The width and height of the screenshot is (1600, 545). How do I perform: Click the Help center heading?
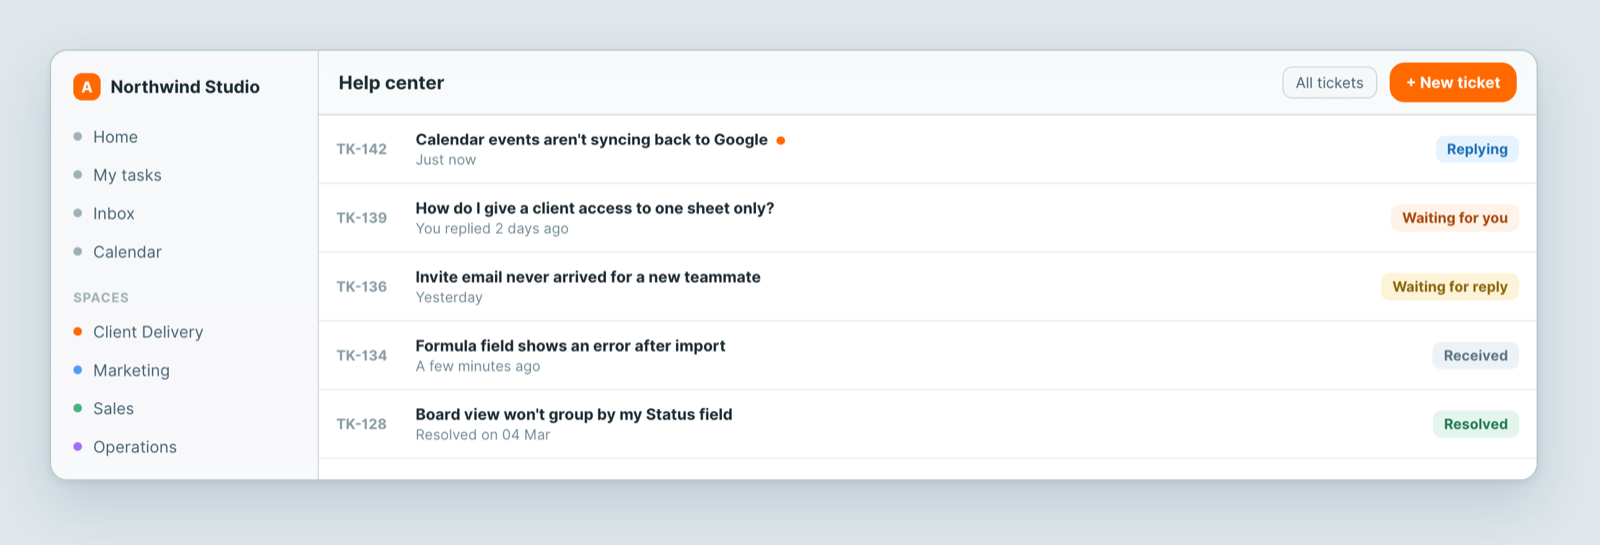pos(391,83)
